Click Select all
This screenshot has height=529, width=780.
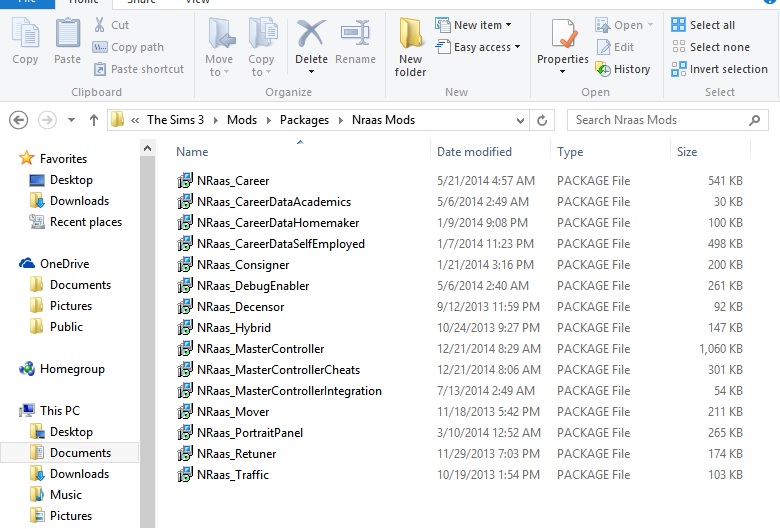click(703, 25)
